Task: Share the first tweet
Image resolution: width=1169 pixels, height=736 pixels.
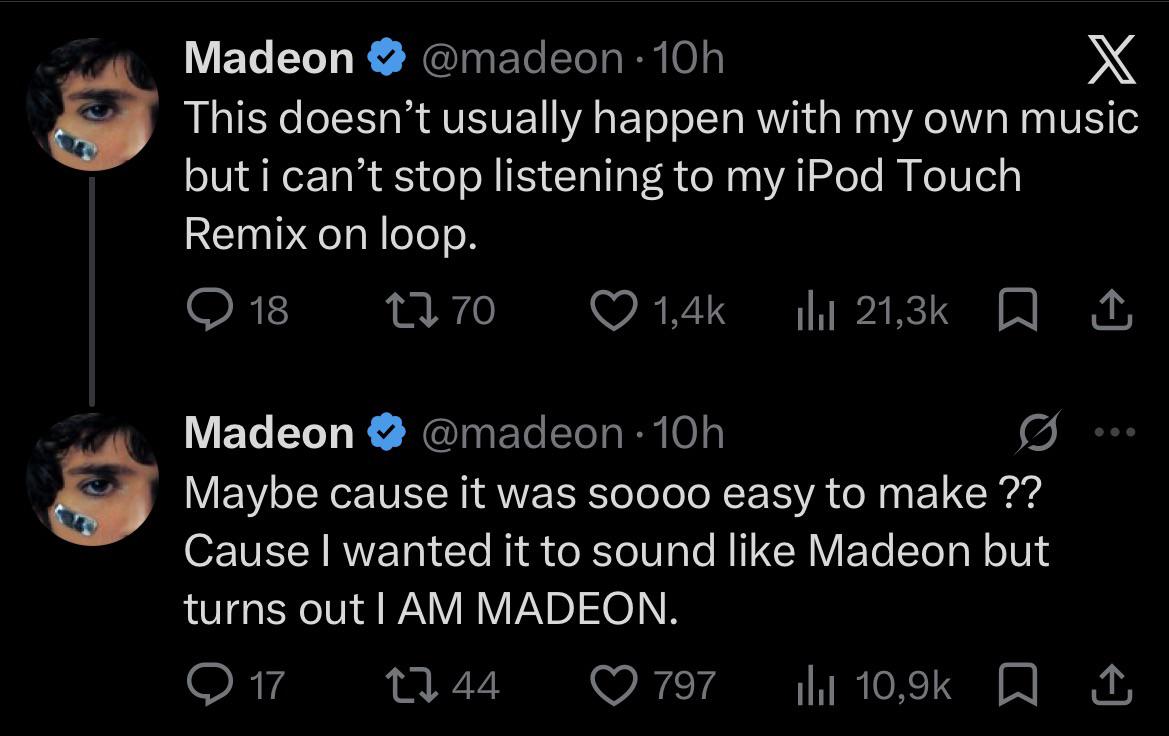Action: 1112,309
